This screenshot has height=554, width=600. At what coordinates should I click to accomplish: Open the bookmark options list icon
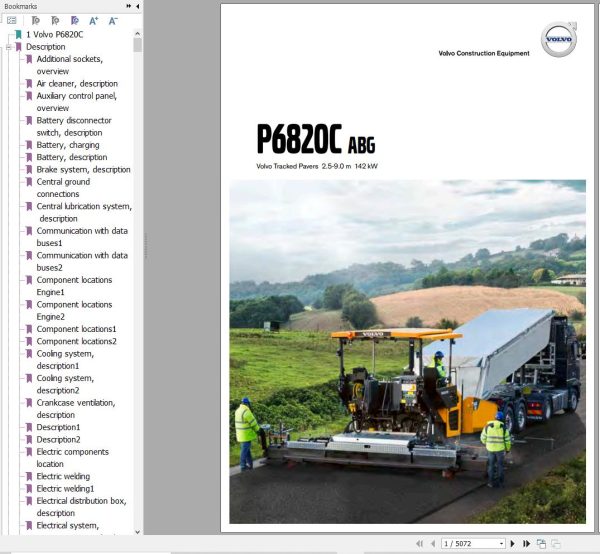pyautogui.click(x=12, y=21)
